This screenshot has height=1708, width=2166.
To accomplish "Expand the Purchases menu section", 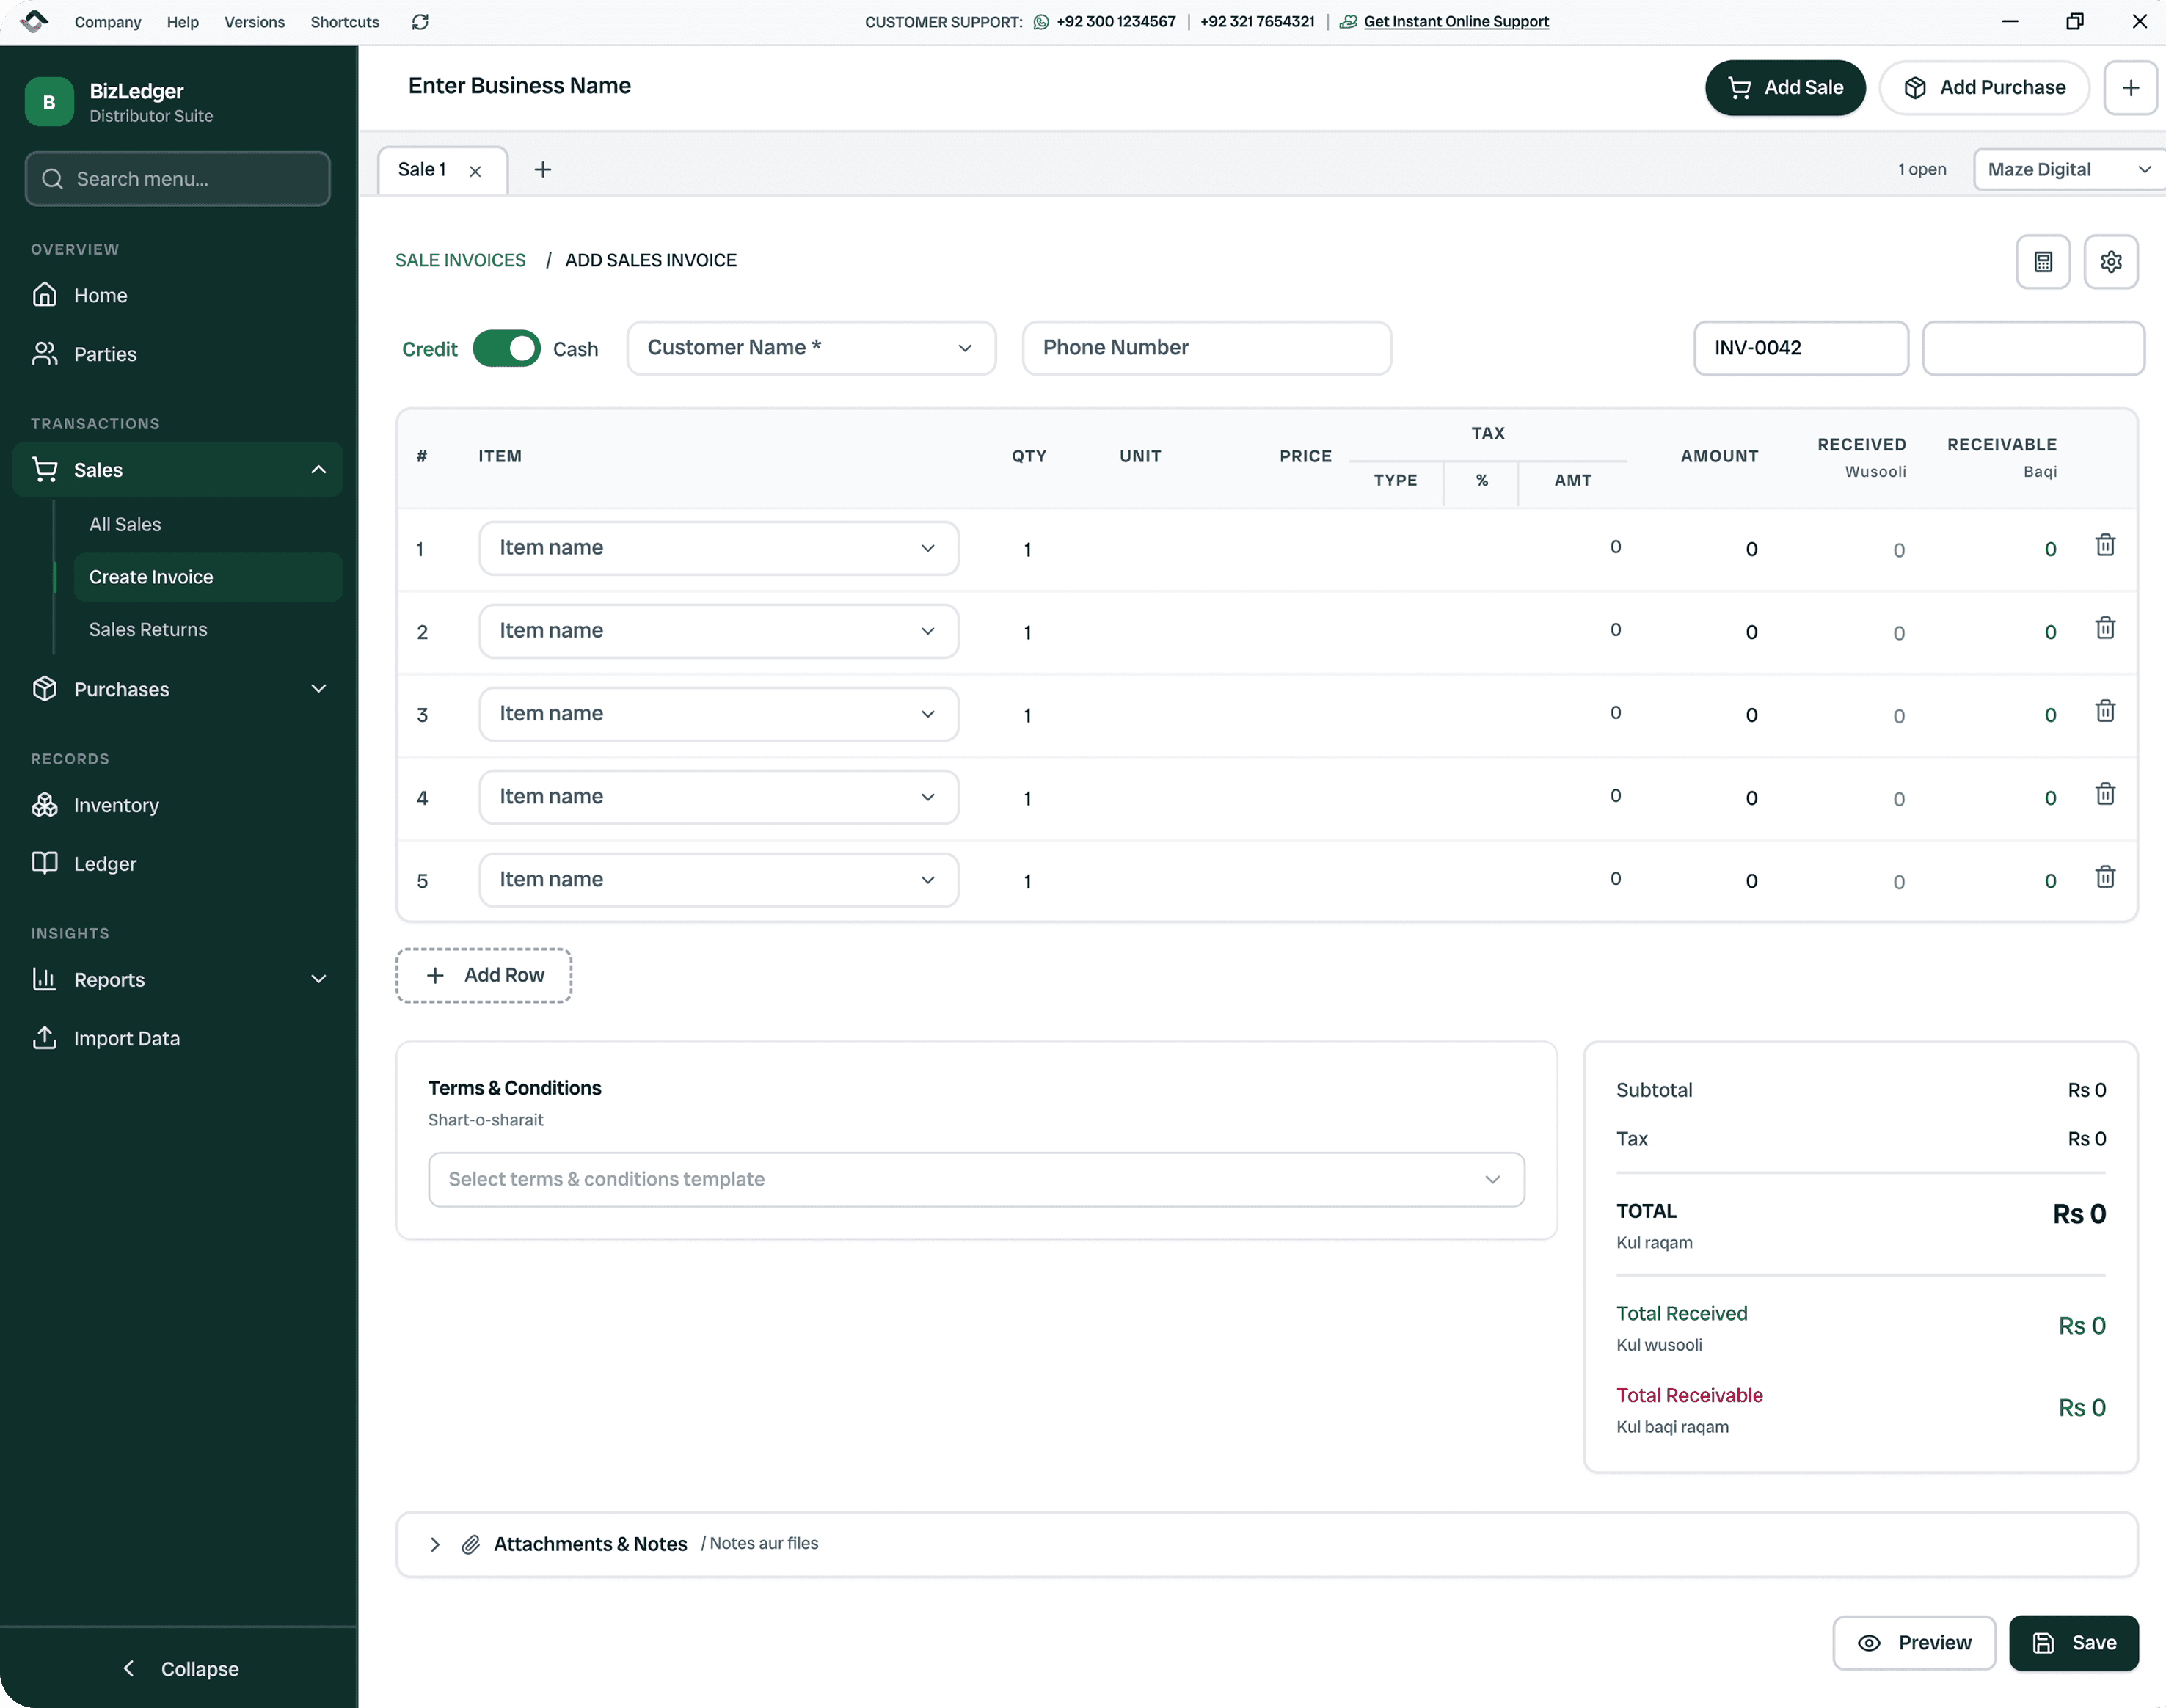I will (x=178, y=689).
